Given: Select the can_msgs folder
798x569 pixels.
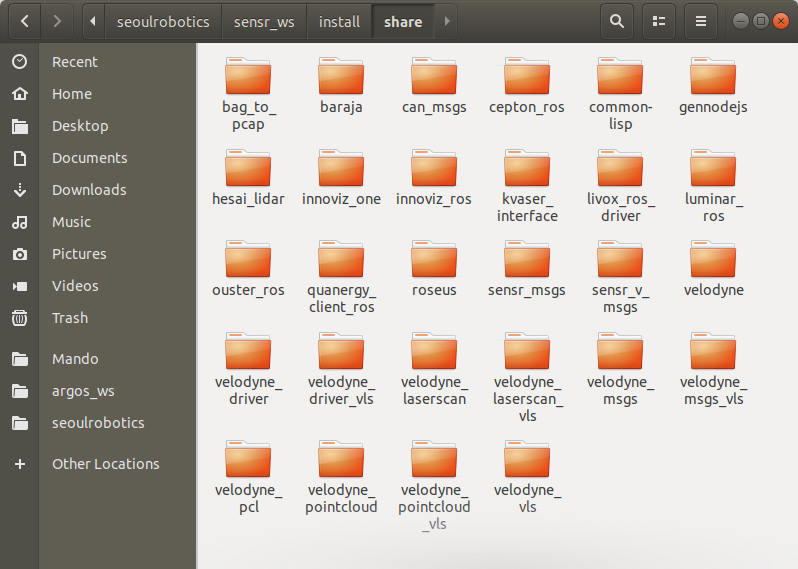Looking at the screenshot, I should (434, 86).
